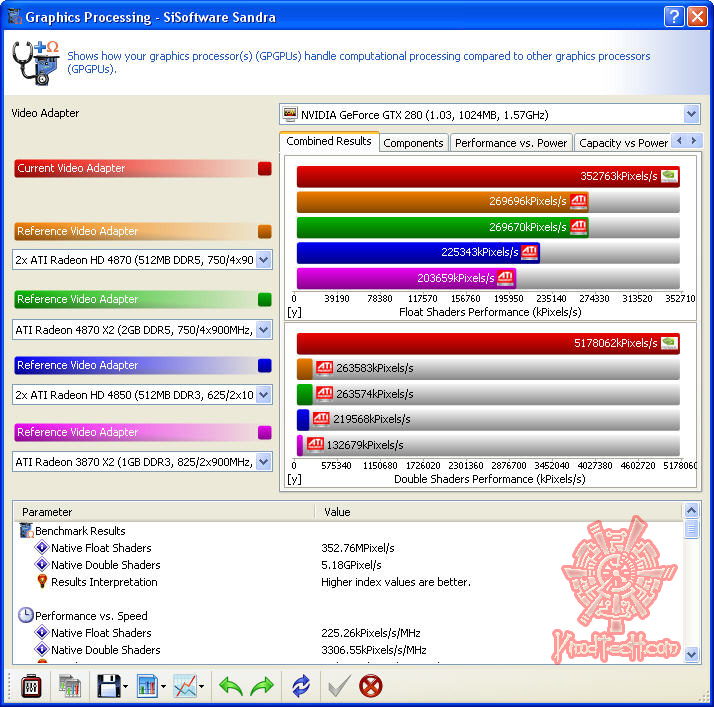This screenshot has width=714, height=707.
Task: Click the magenta 203659kPixels/s float shader bar
Action: click(406, 278)
